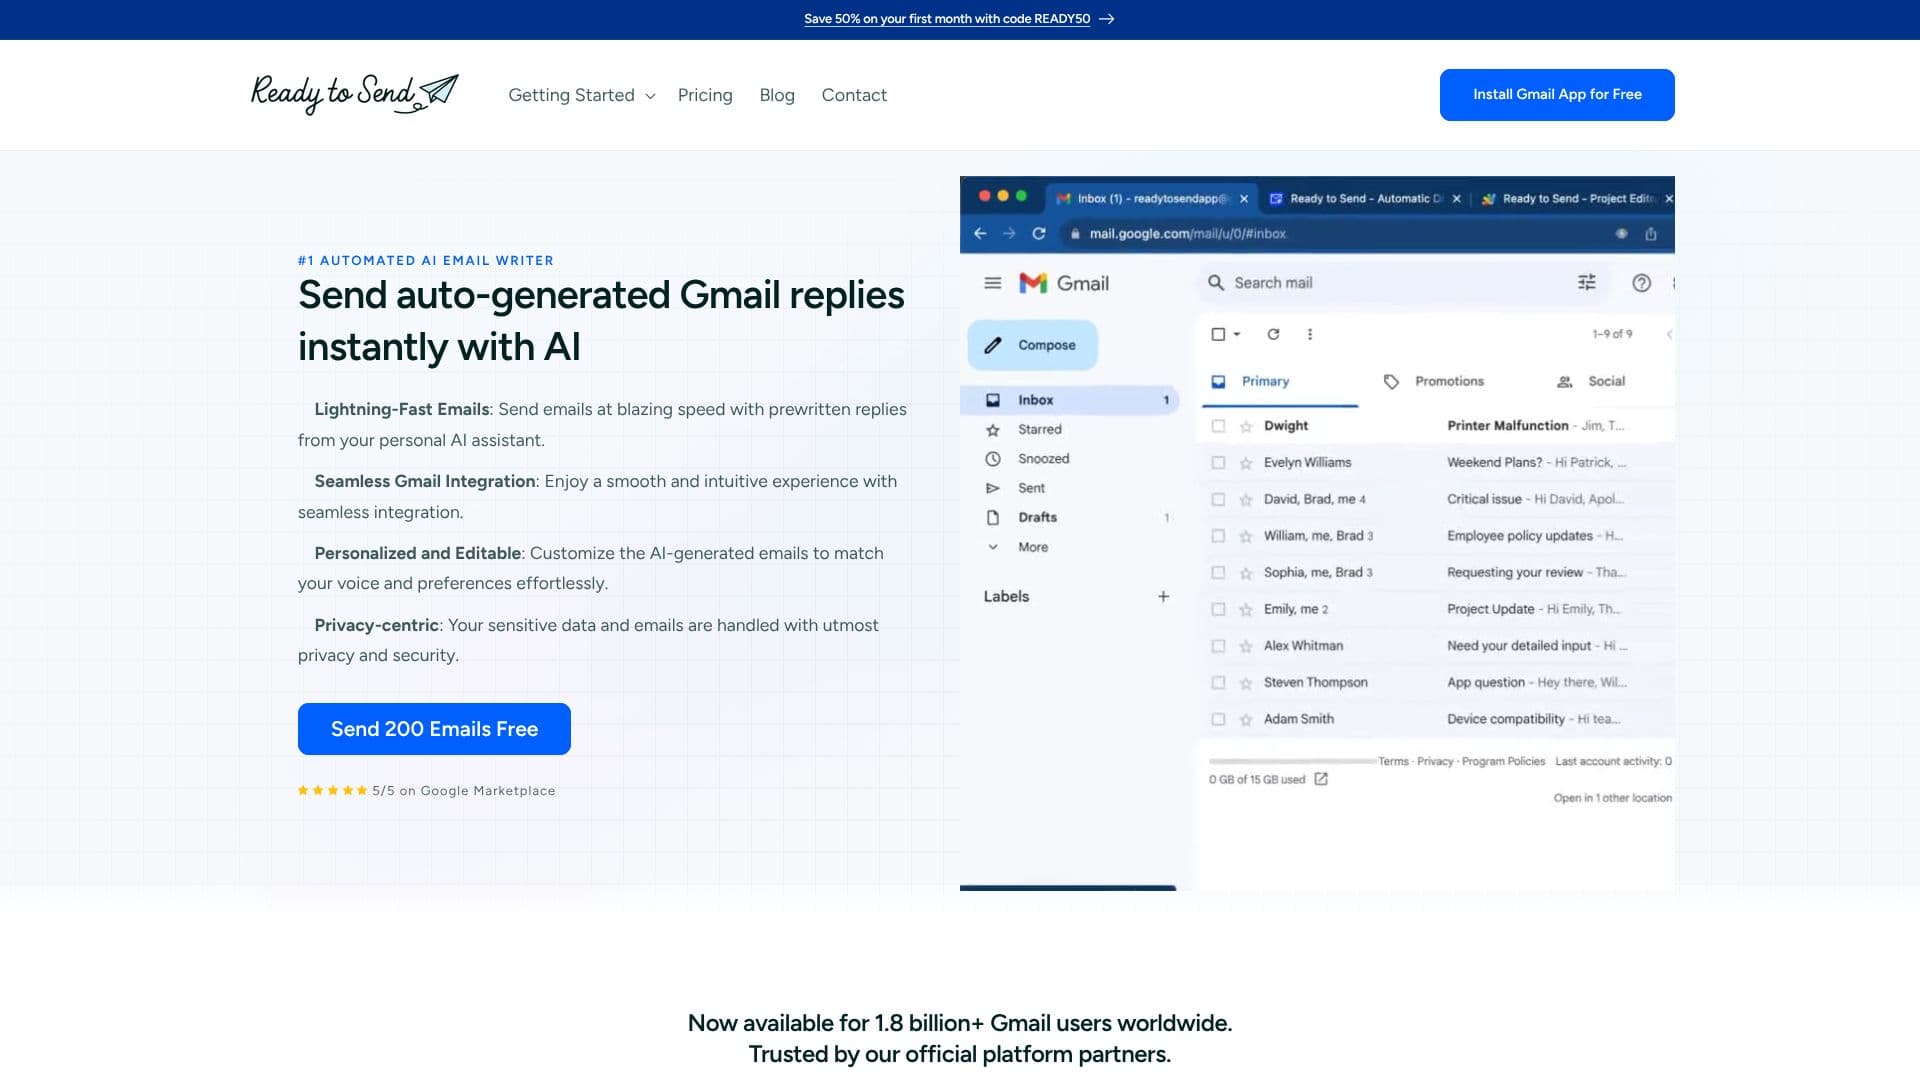
Task: Click the Starred folder star icon
Action: click(x=993, y=430)
